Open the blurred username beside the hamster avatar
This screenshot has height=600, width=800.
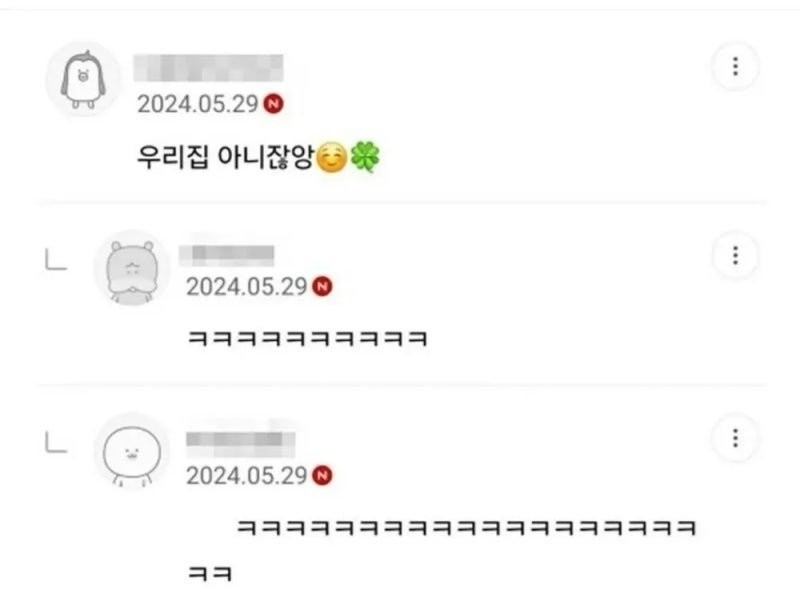(x=227, y=256)
